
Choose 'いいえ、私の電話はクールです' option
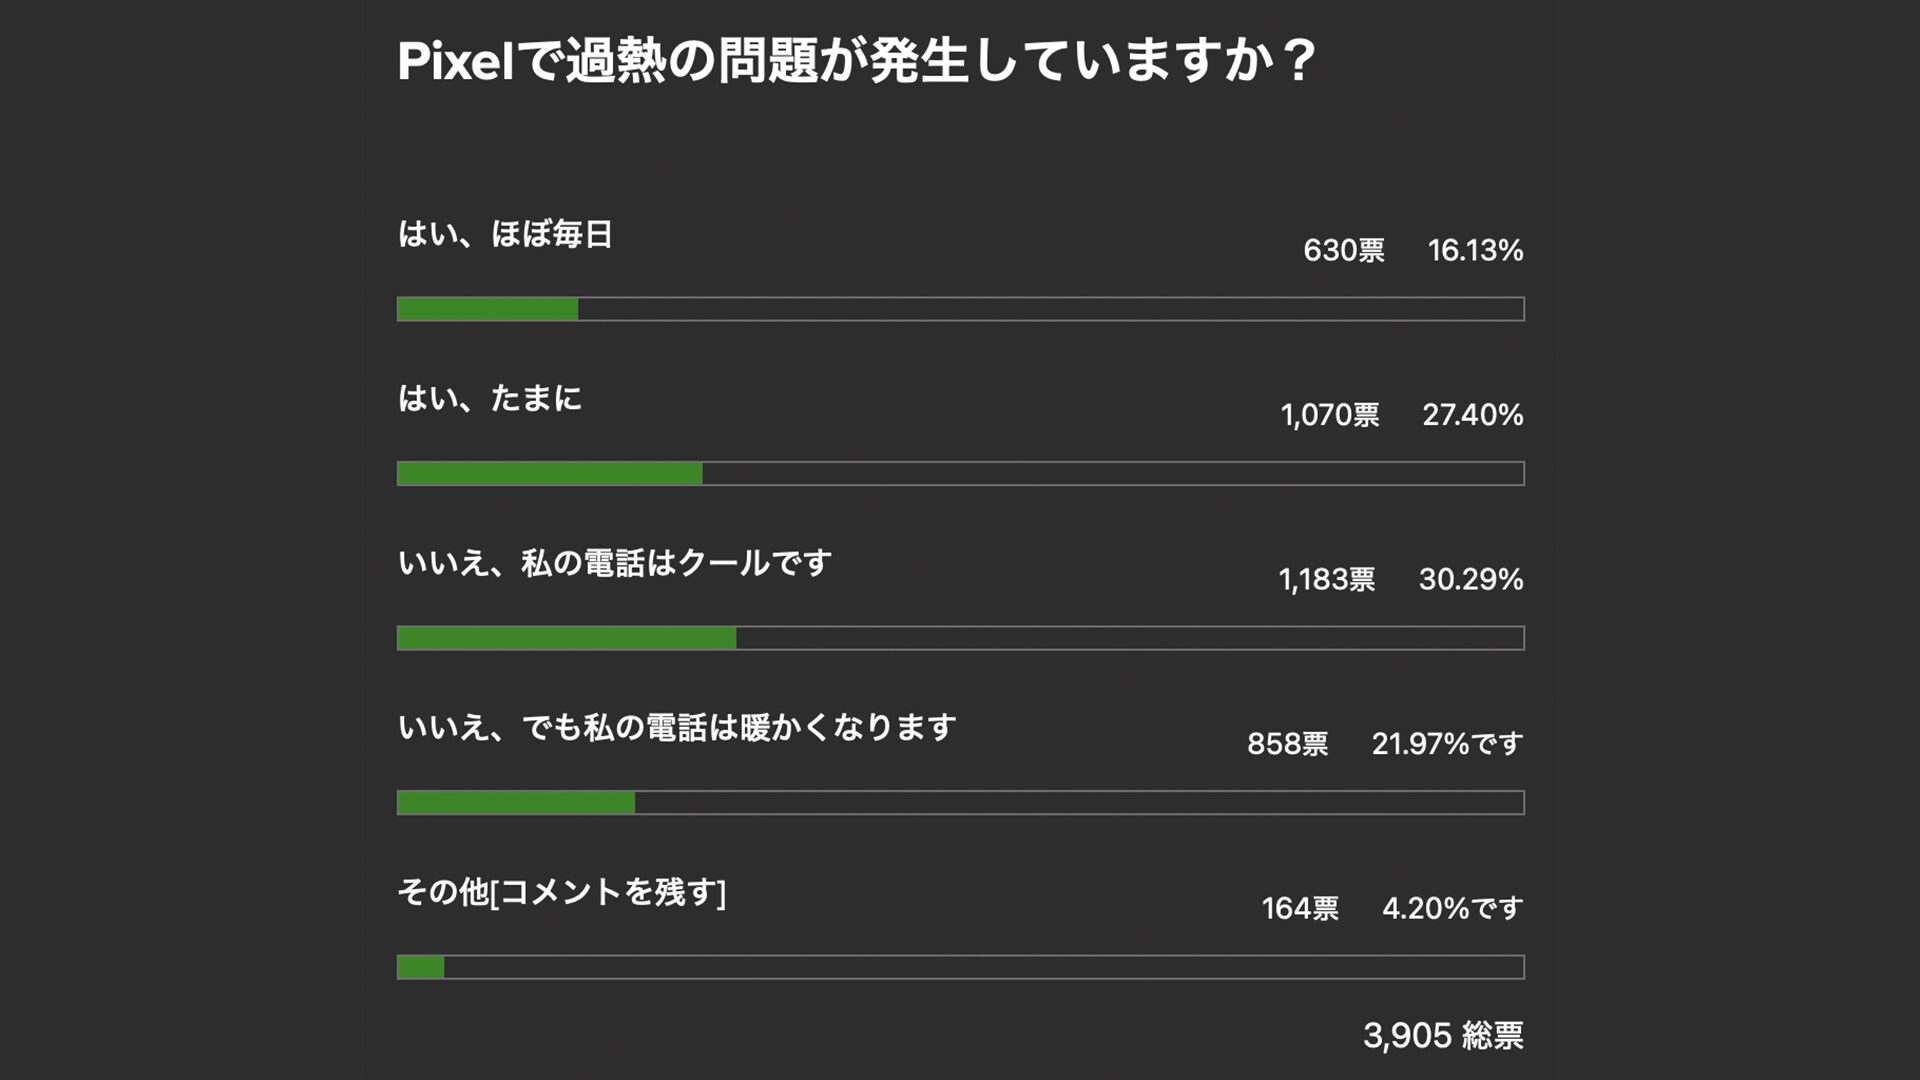(x=614, y=563)
